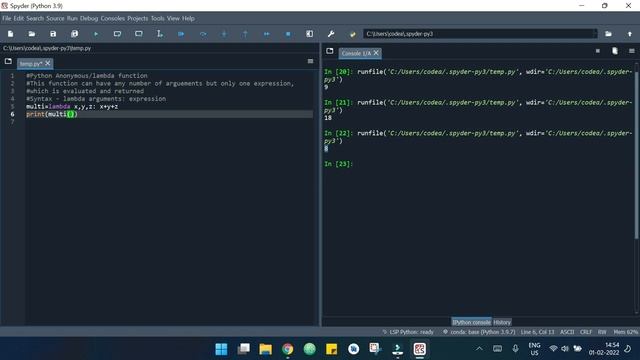Save all files icon
This screenshot has width=640, height=360.
(74, 34)
